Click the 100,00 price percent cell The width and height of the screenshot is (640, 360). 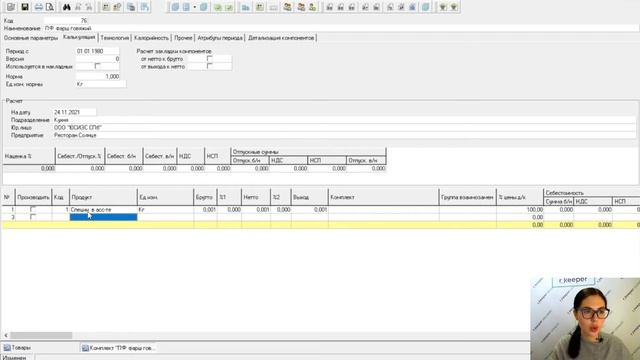point(520,209)
